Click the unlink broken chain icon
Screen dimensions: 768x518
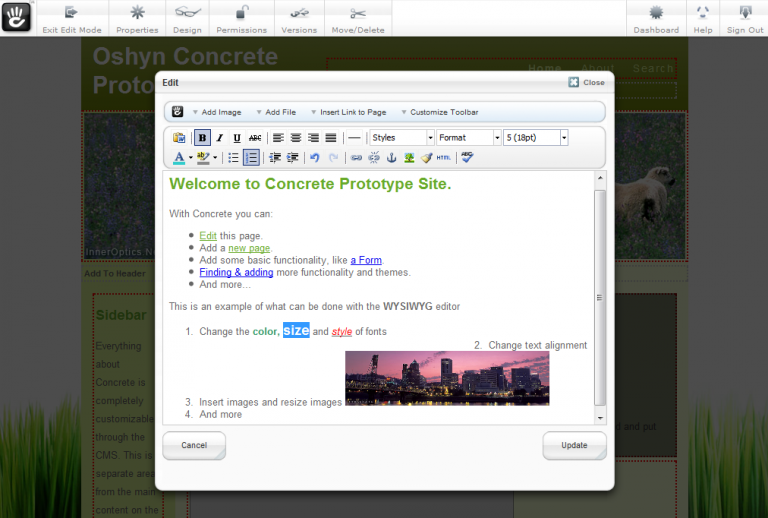pyautogui.click(x=374, y=158)
